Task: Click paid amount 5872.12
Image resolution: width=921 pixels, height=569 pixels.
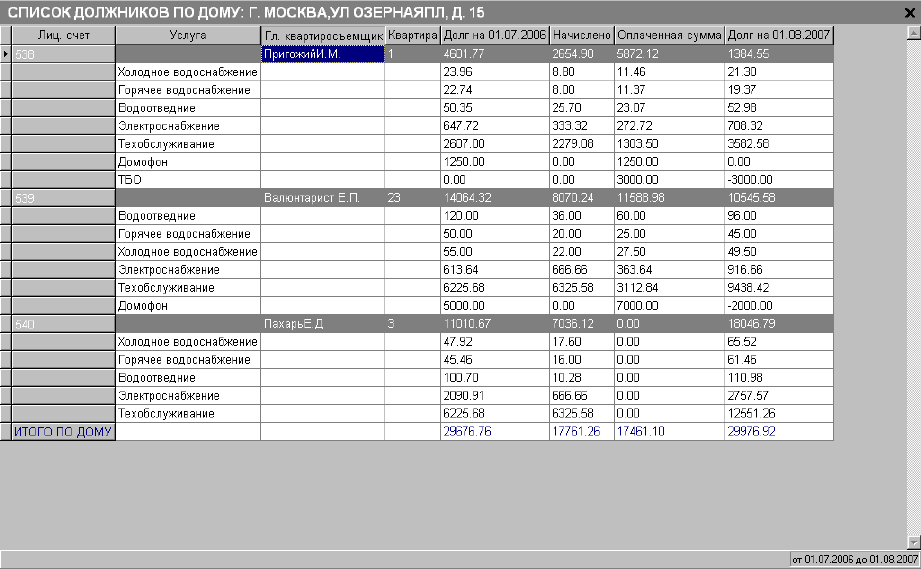Action: 669,54
